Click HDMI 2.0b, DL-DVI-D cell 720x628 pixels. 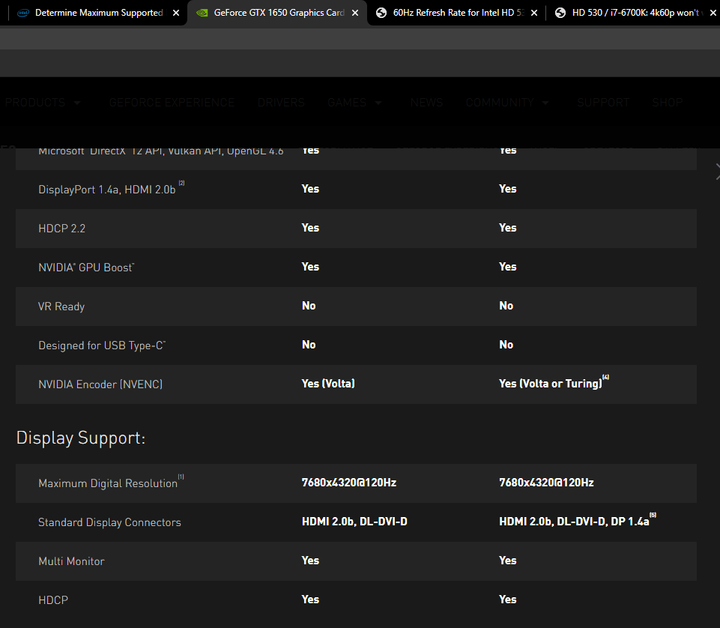354,521
